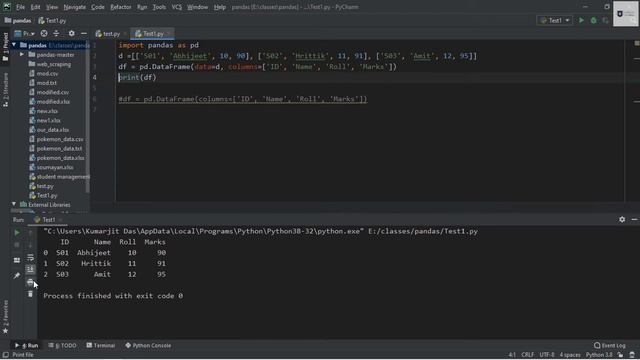This screenshot has width=640, height=360.
Task: Click the locate current file target icon
Action: [x=44, y=33]
